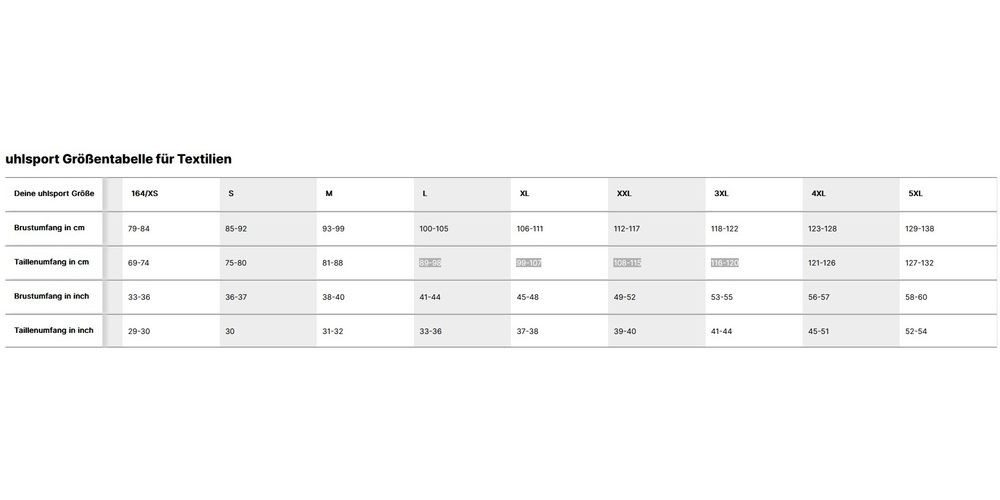Viewport: 1000px width, 500px height.
Task: Click the 5XL size header
Action: pos(915,194)
